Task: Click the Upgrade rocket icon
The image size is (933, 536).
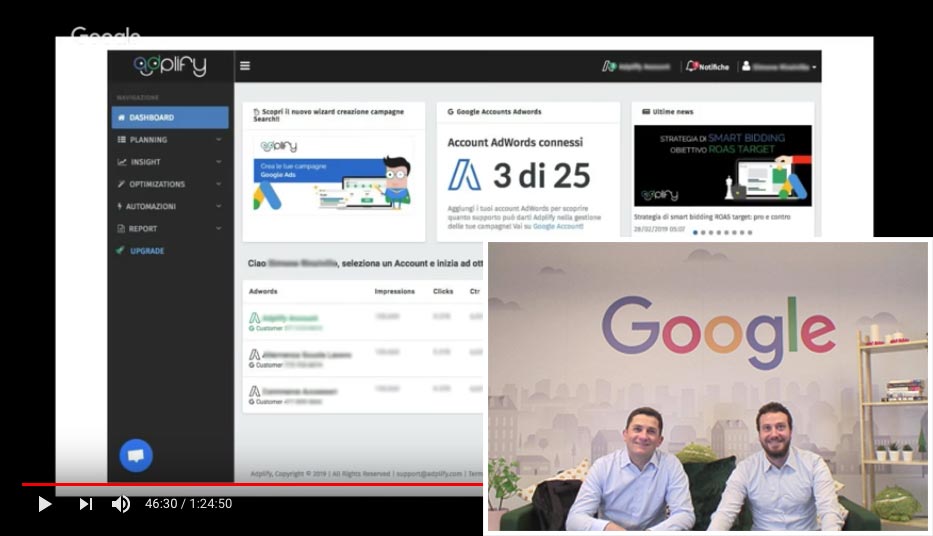Action: [x=121, y=250]
